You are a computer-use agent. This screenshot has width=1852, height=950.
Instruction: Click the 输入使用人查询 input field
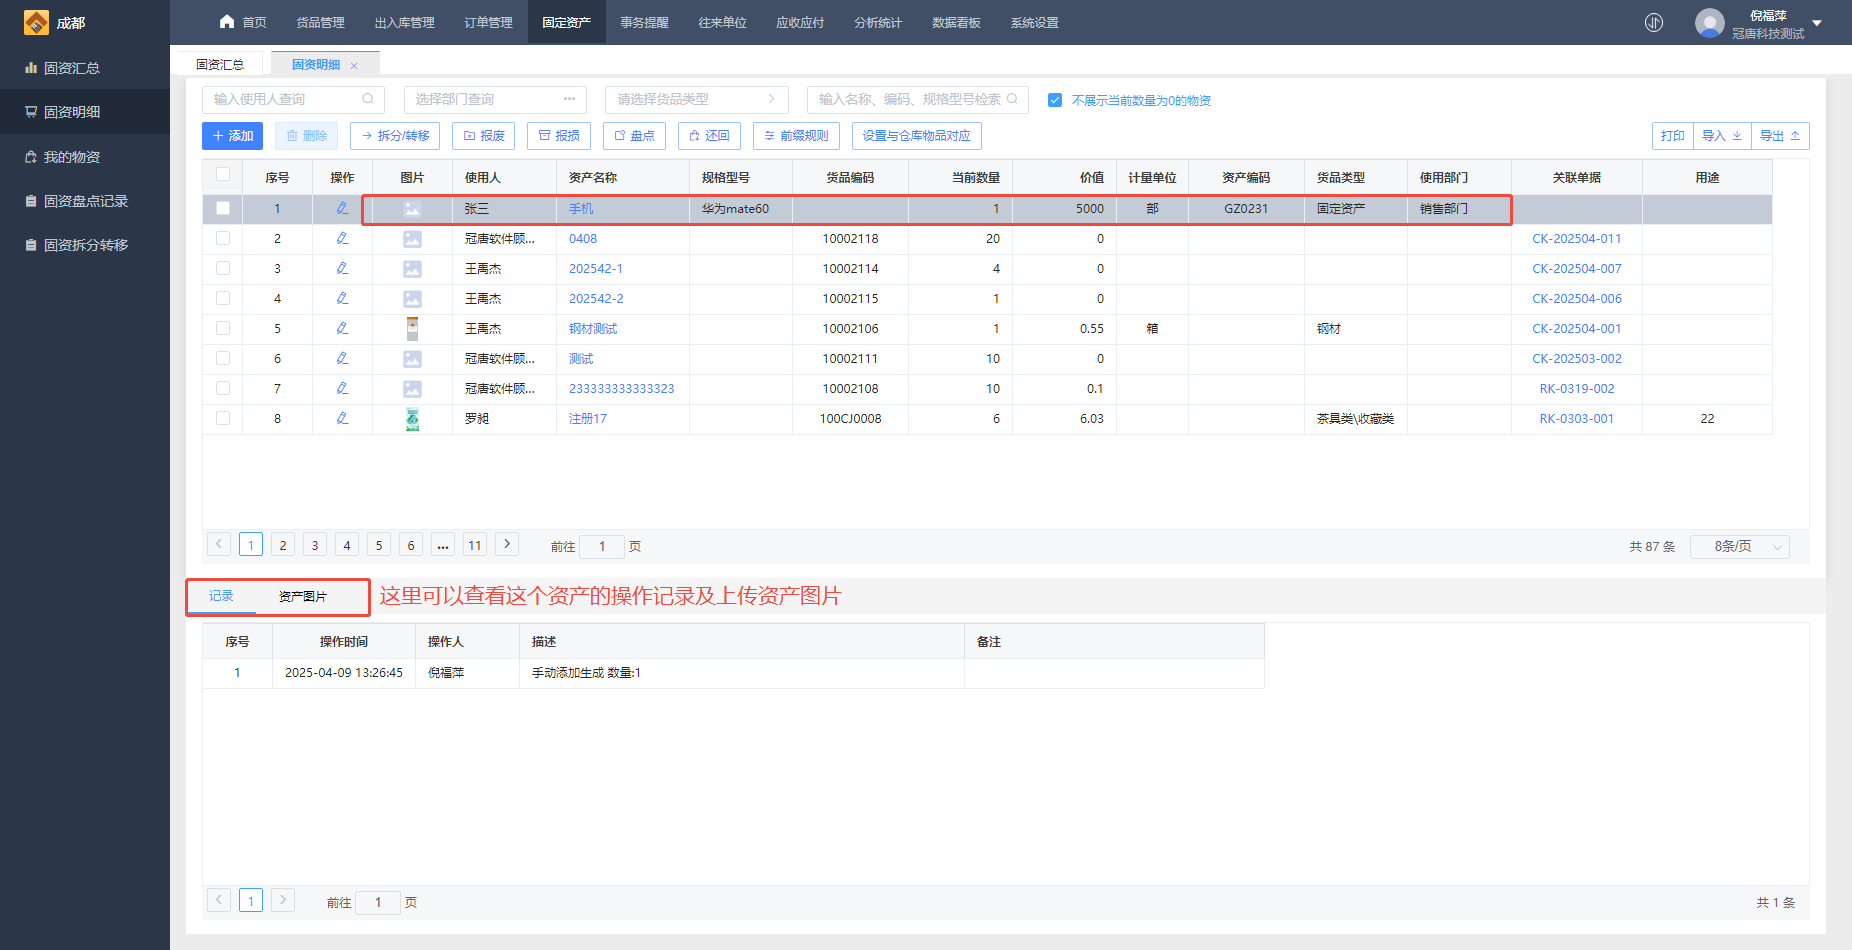click(x=293, y=99)
